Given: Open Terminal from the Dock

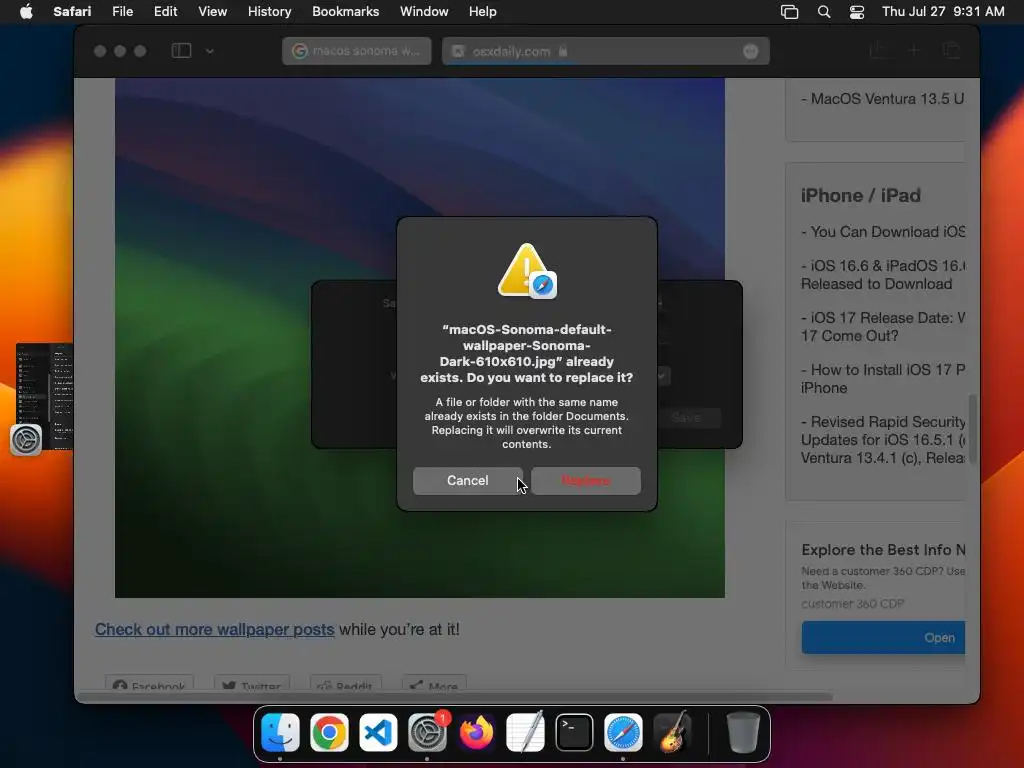Looking at the screenshot, I should coord(574,732).
